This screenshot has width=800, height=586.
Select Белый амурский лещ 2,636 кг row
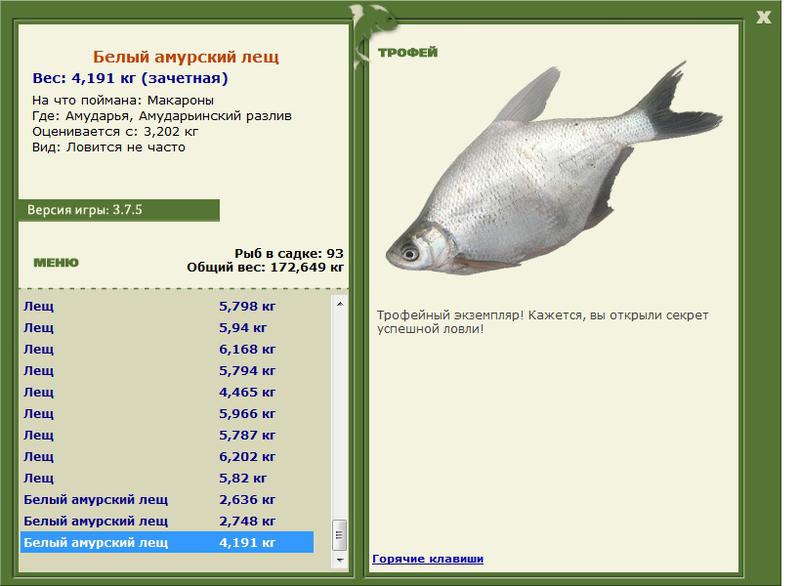167,499
